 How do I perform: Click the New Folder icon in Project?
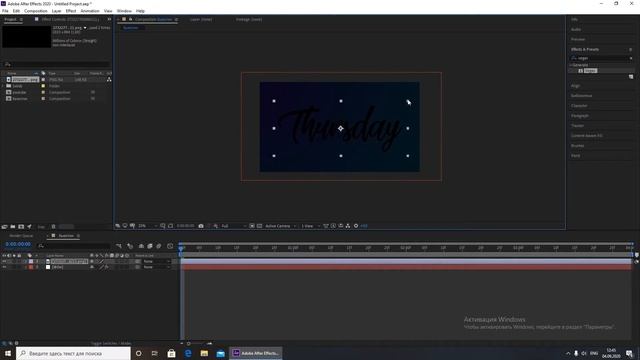13,227
